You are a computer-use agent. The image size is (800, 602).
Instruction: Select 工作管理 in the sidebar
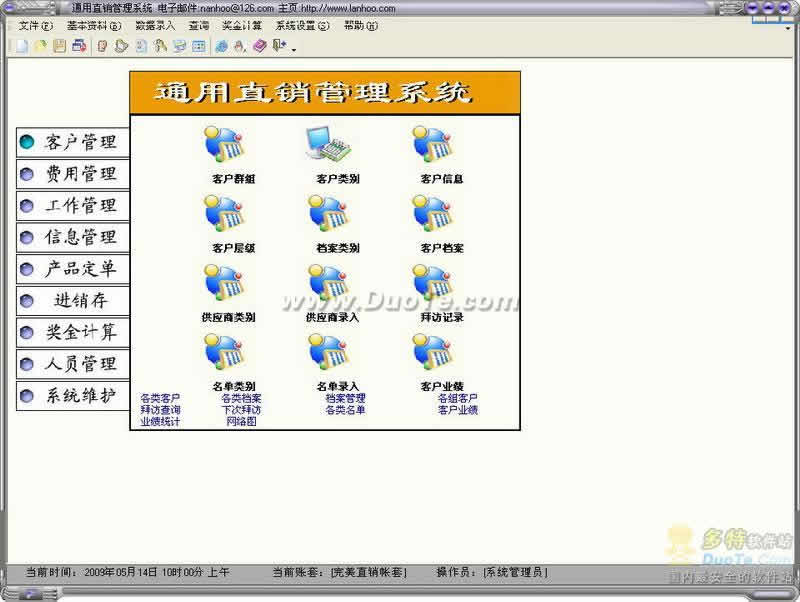click(x=73, y=206)
